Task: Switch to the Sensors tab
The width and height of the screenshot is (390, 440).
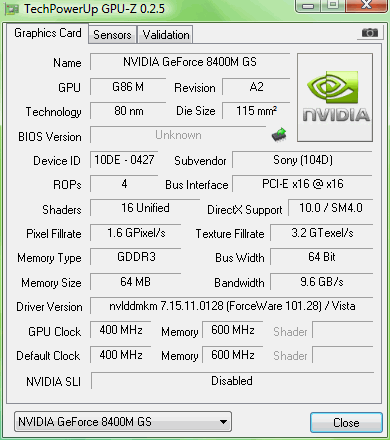Action: tap(112, 35)
